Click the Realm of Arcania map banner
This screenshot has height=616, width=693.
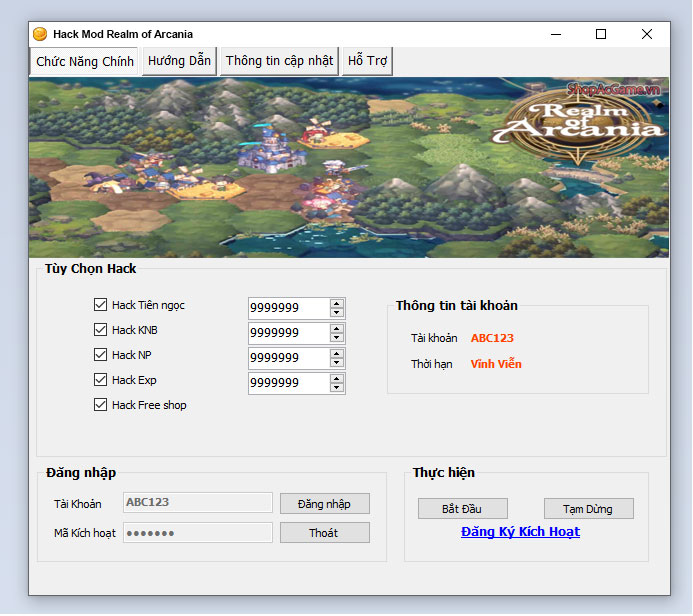pyautogui.click(x=349, y=167)
